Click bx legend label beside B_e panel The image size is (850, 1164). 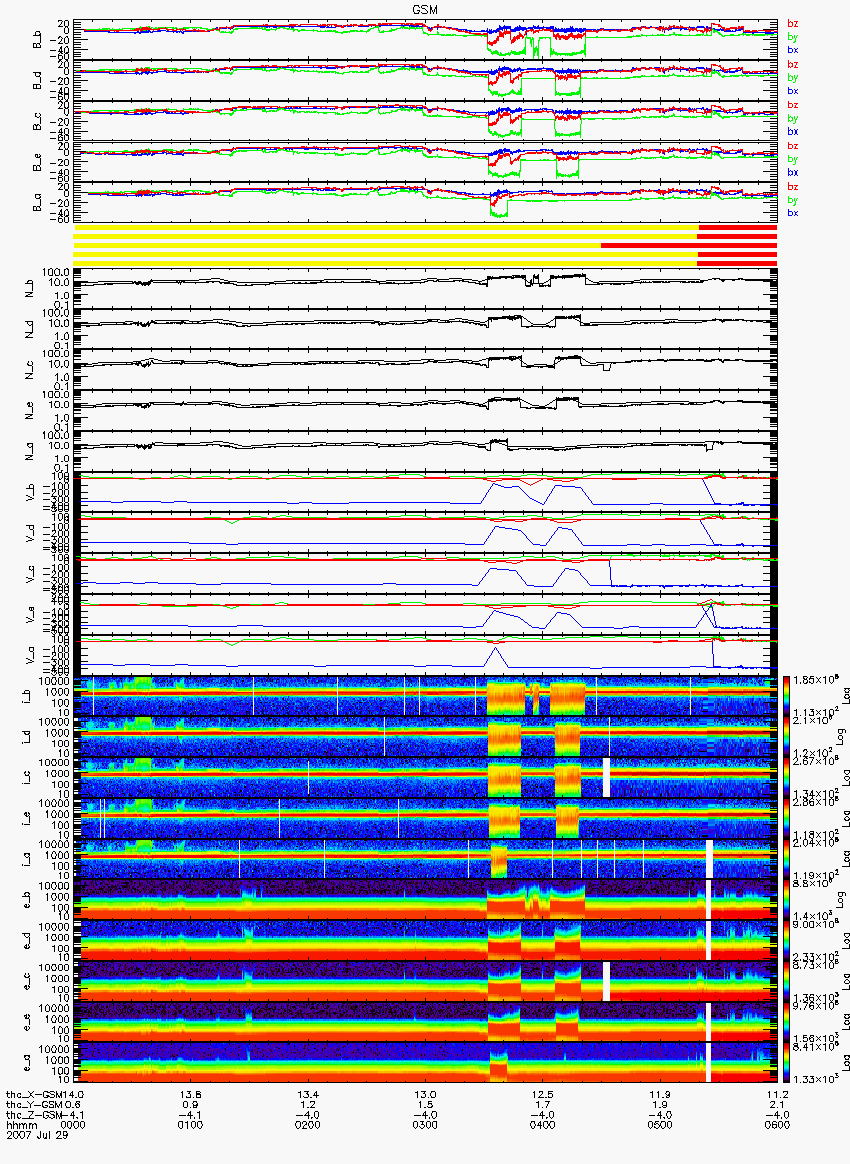pos(793,172)
